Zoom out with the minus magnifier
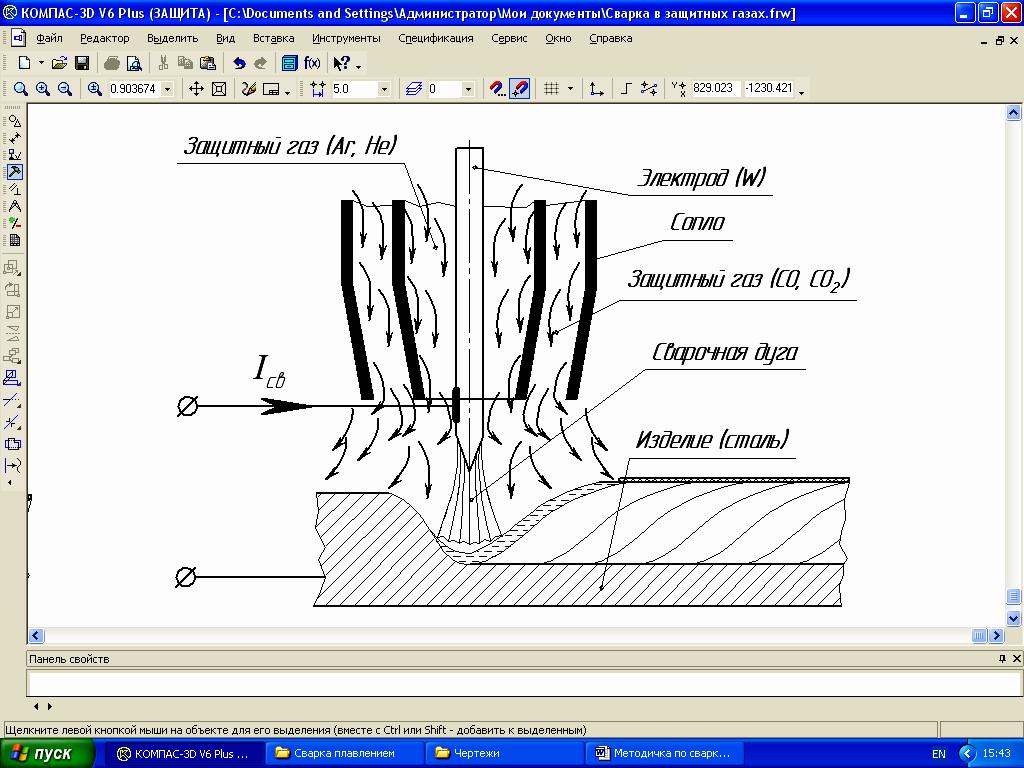The image size is (1024, 768). (65, 88)
